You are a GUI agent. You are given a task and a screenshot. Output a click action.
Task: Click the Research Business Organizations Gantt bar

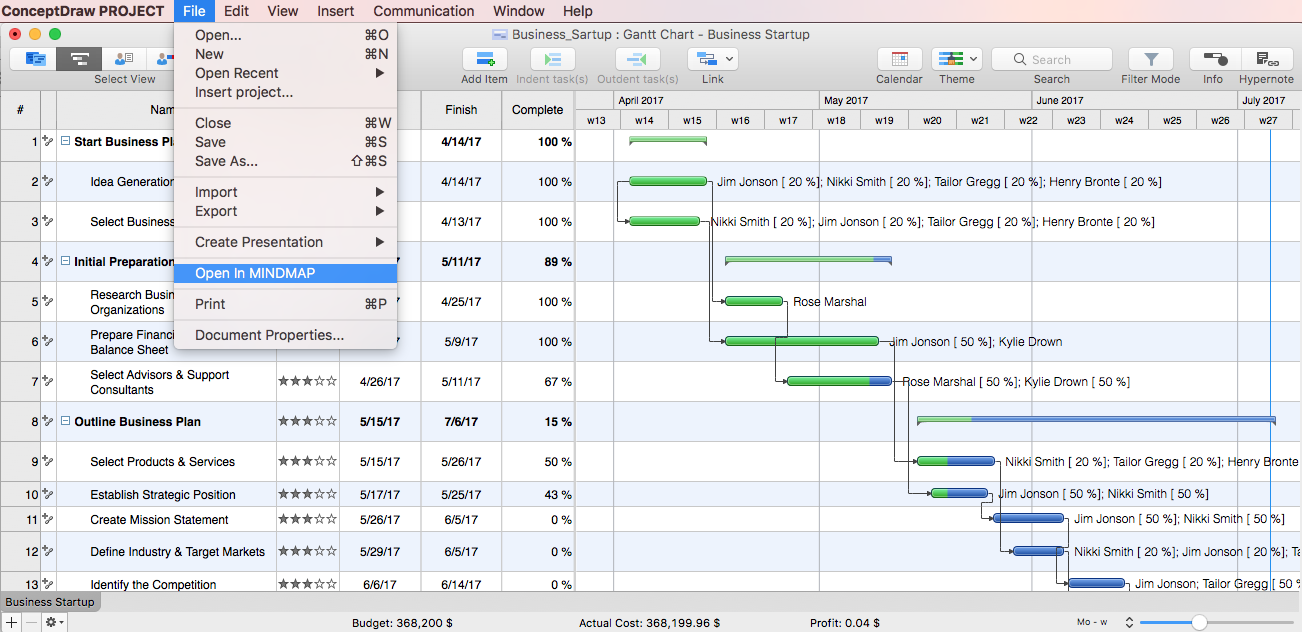point(754,301)
